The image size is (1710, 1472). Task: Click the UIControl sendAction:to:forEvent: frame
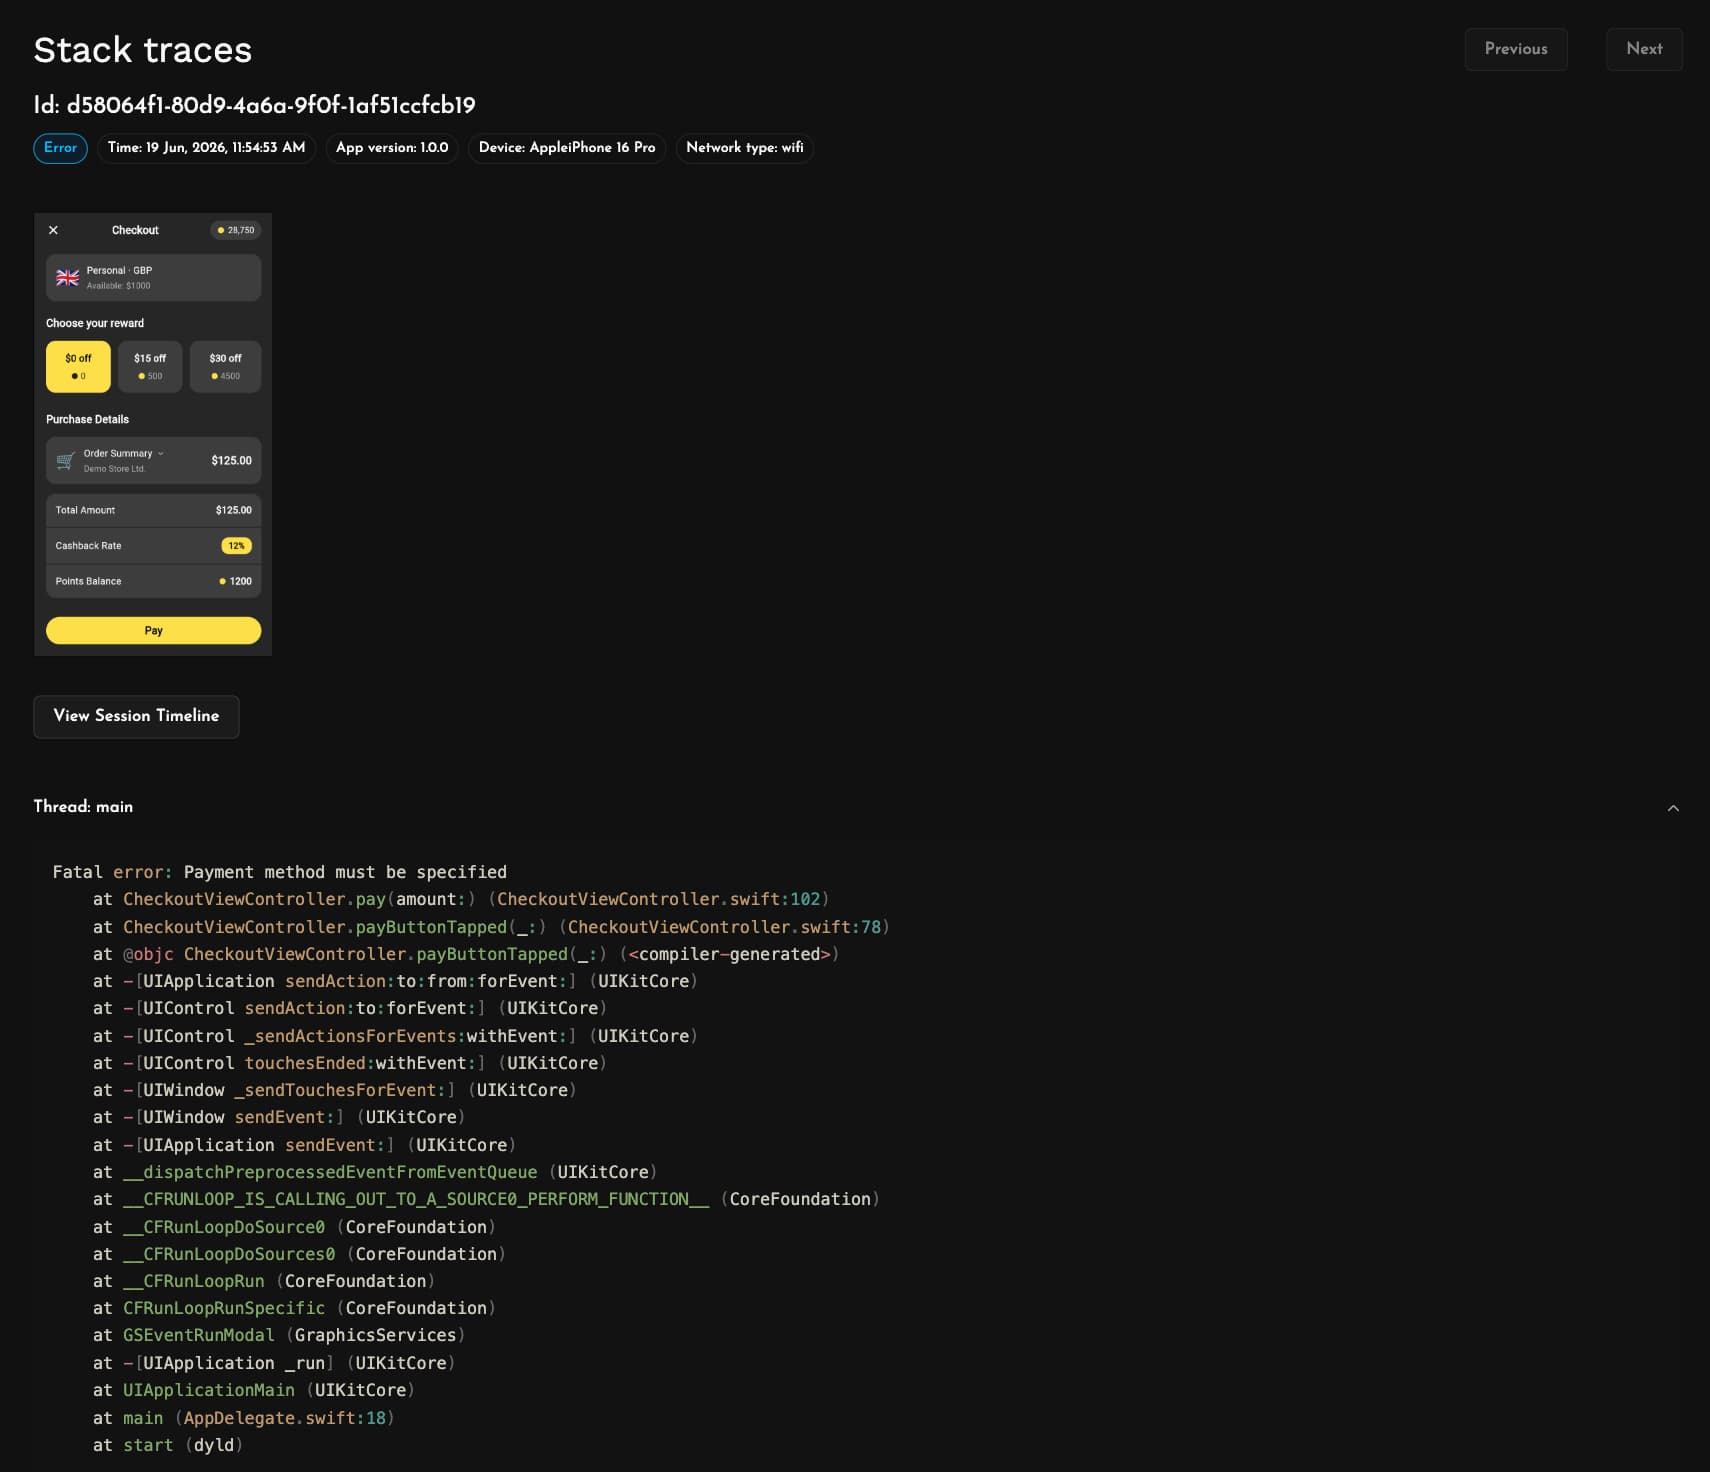pos(350,1008)
